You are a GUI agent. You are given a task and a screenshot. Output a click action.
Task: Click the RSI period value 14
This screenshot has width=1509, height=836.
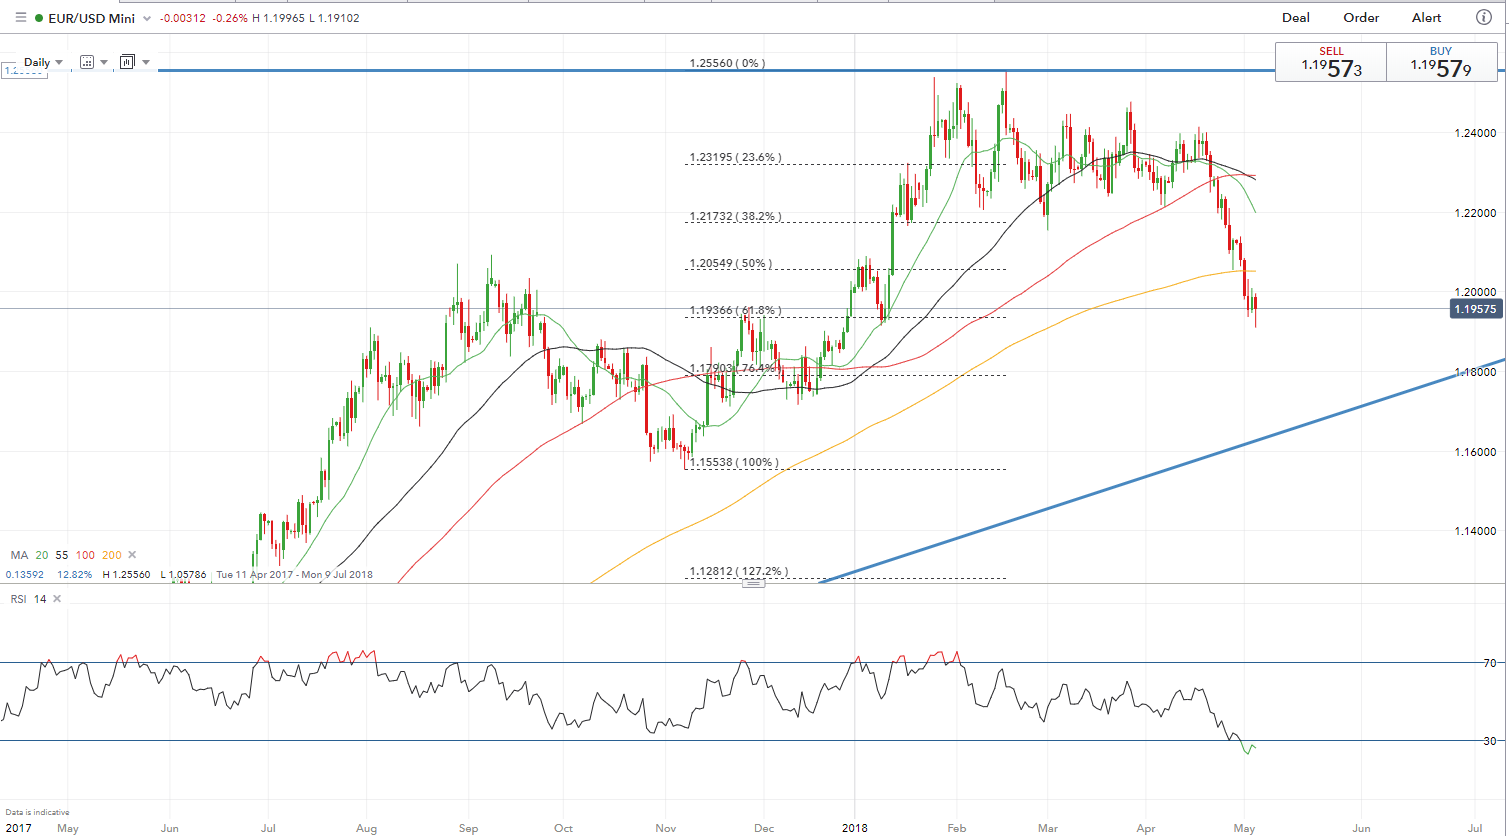click(41, 599)
